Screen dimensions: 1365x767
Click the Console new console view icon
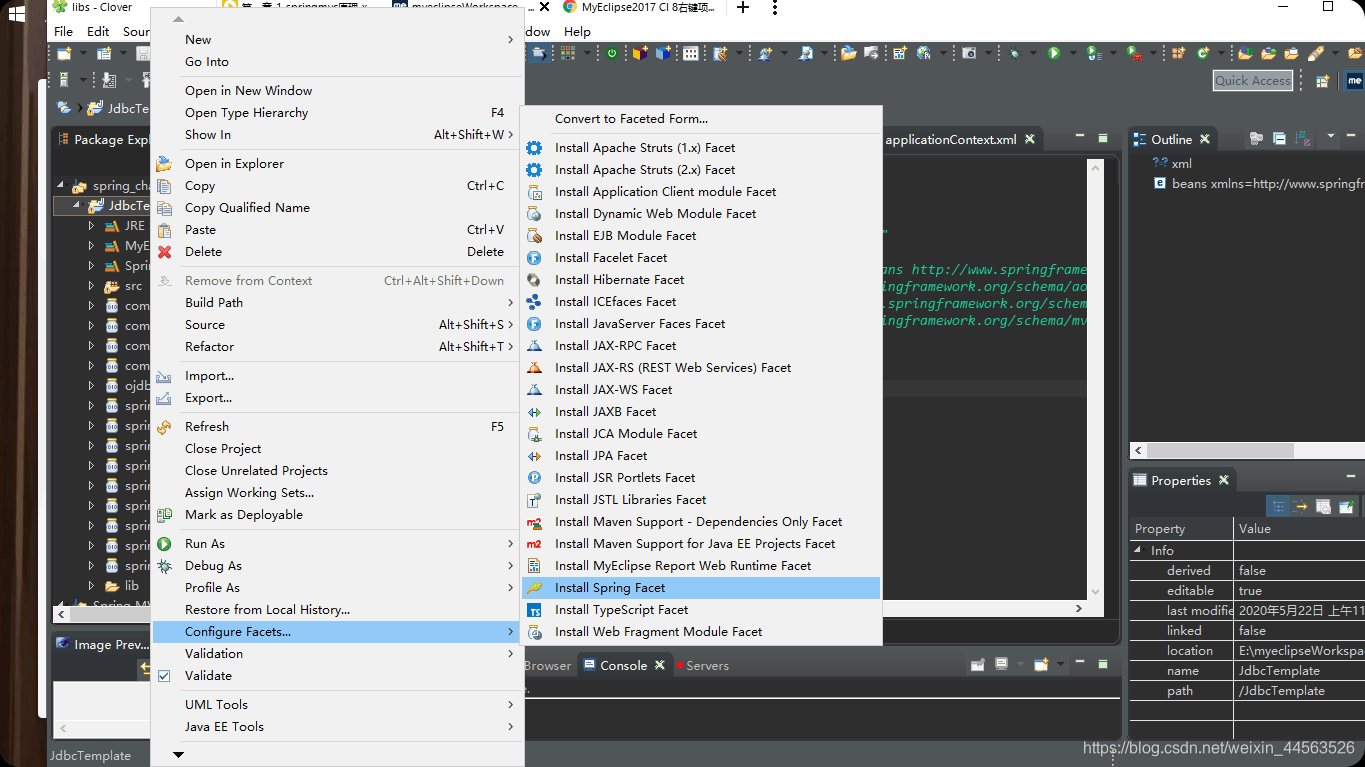coord(1040,665)
